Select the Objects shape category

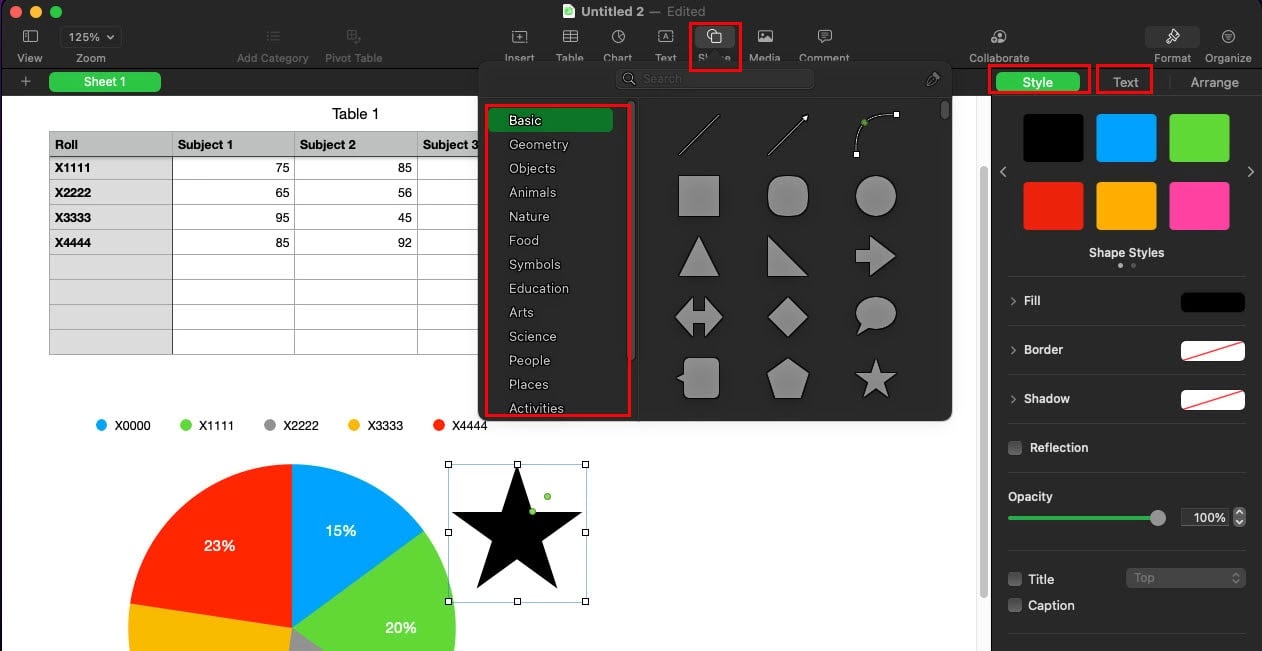tap(532, 168)
